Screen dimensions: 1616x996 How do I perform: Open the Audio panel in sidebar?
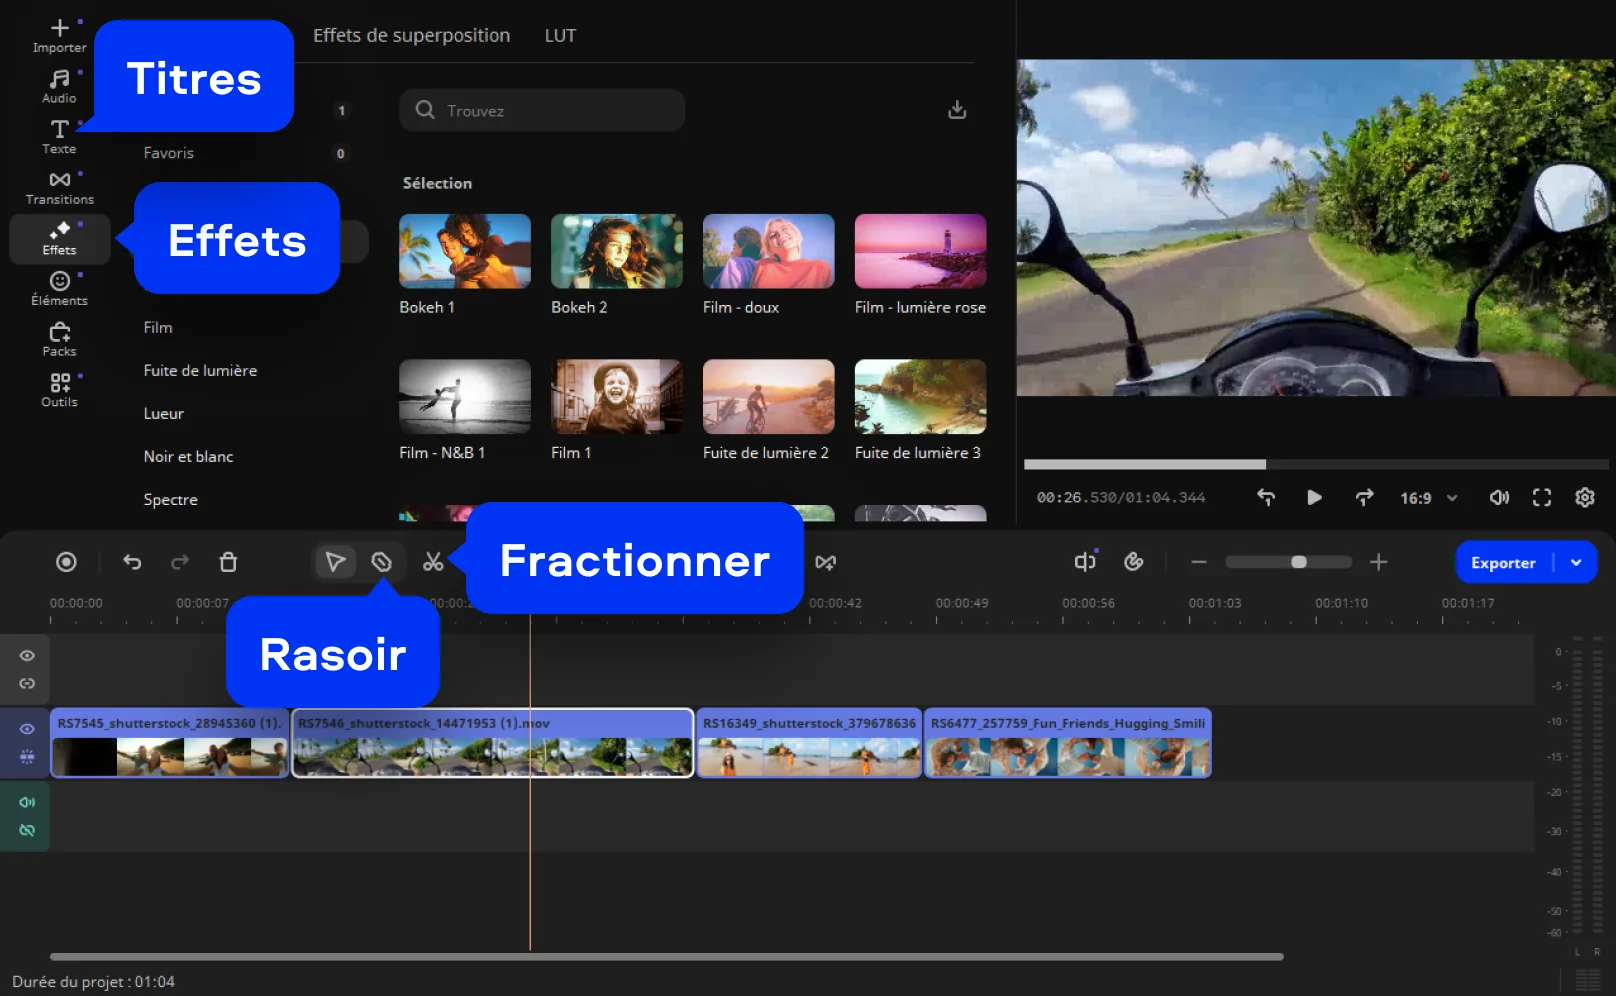click(59, 85)
